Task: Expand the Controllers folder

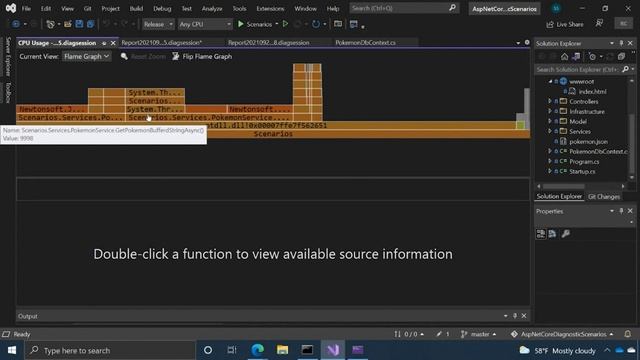Action: 550,101
